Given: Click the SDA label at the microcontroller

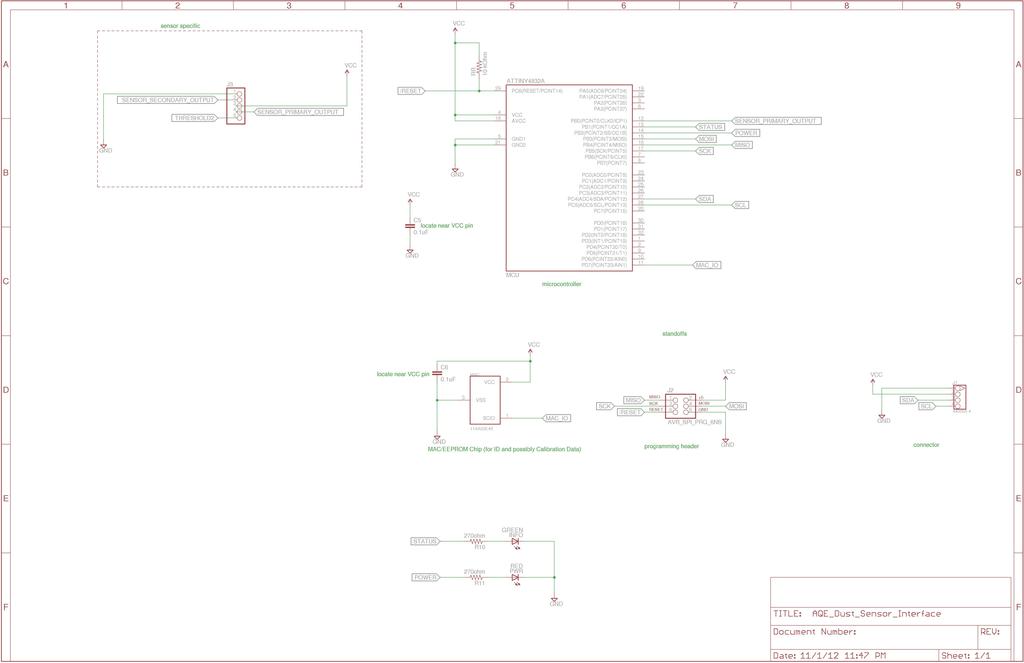Looking at the screenshot, I should coord(704,199).
